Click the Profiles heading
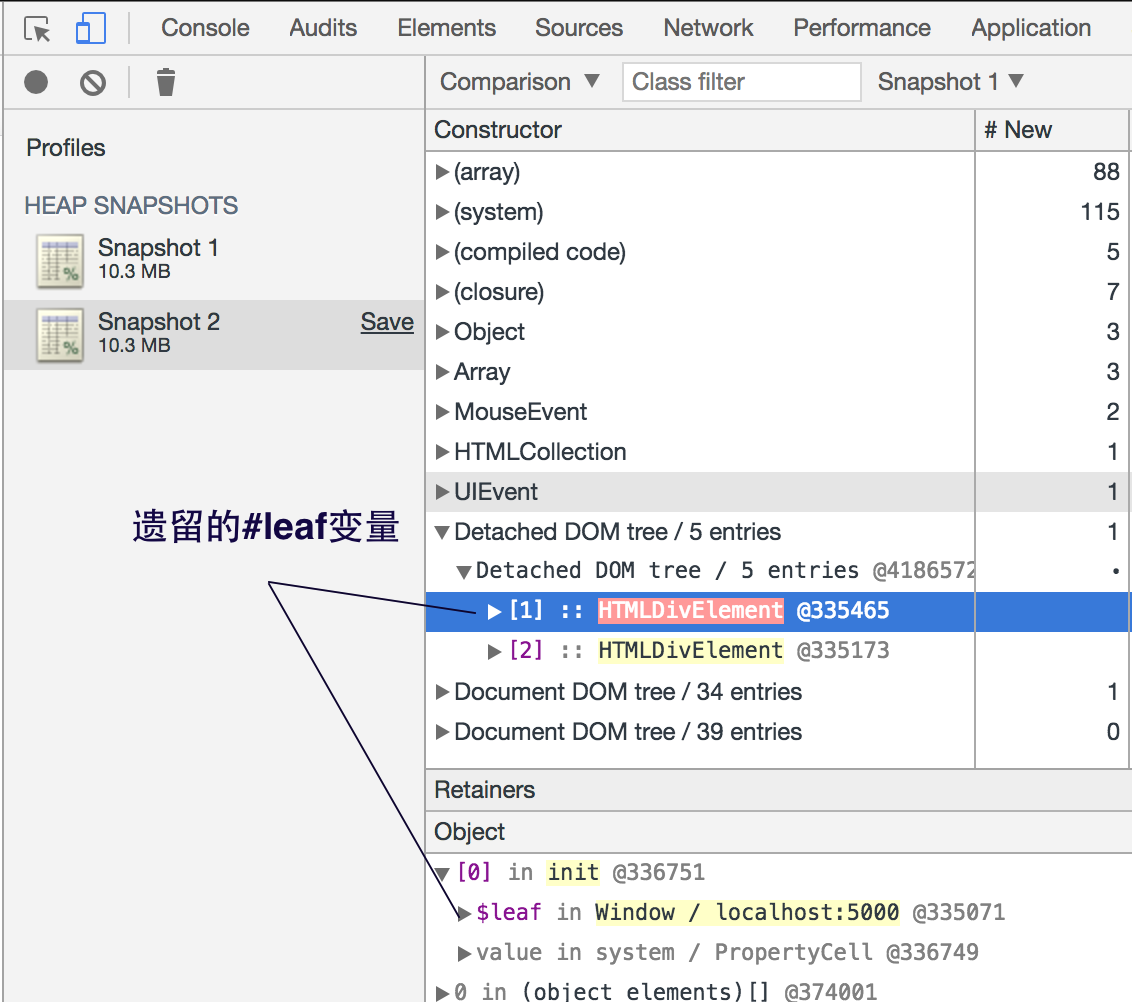This screenshot has width=1132, height=1002. pyautogui.click(x=66, y=148)
